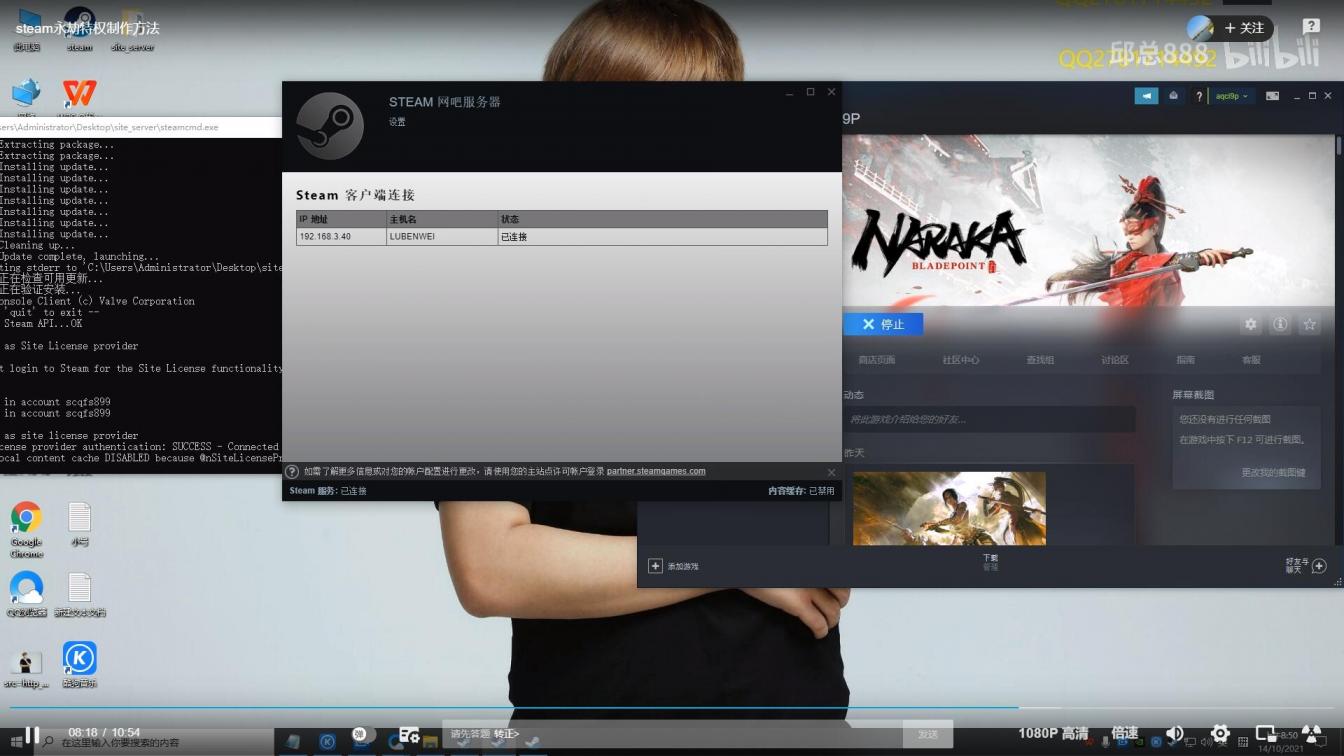Open the 设置 menu in Steam 网吧服务器
Viewport: 1344px width, 756px height.
coord(397,122)
